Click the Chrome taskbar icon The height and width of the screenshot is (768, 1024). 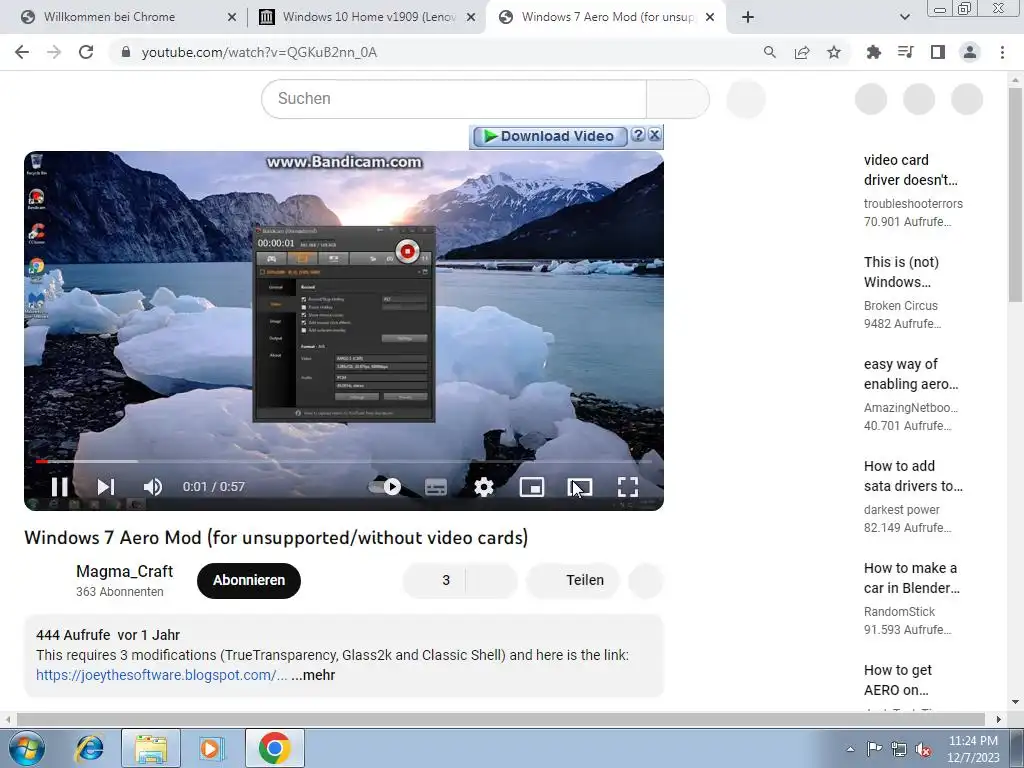point(274,748)
